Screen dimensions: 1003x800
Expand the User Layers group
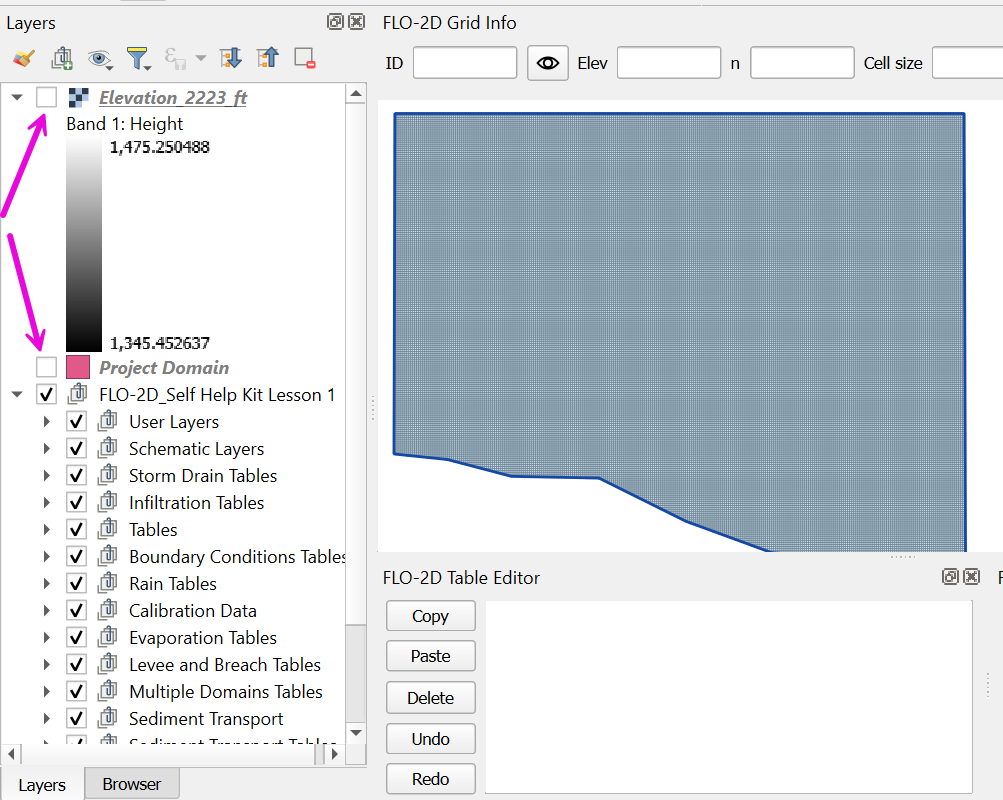tap(47, 422)
